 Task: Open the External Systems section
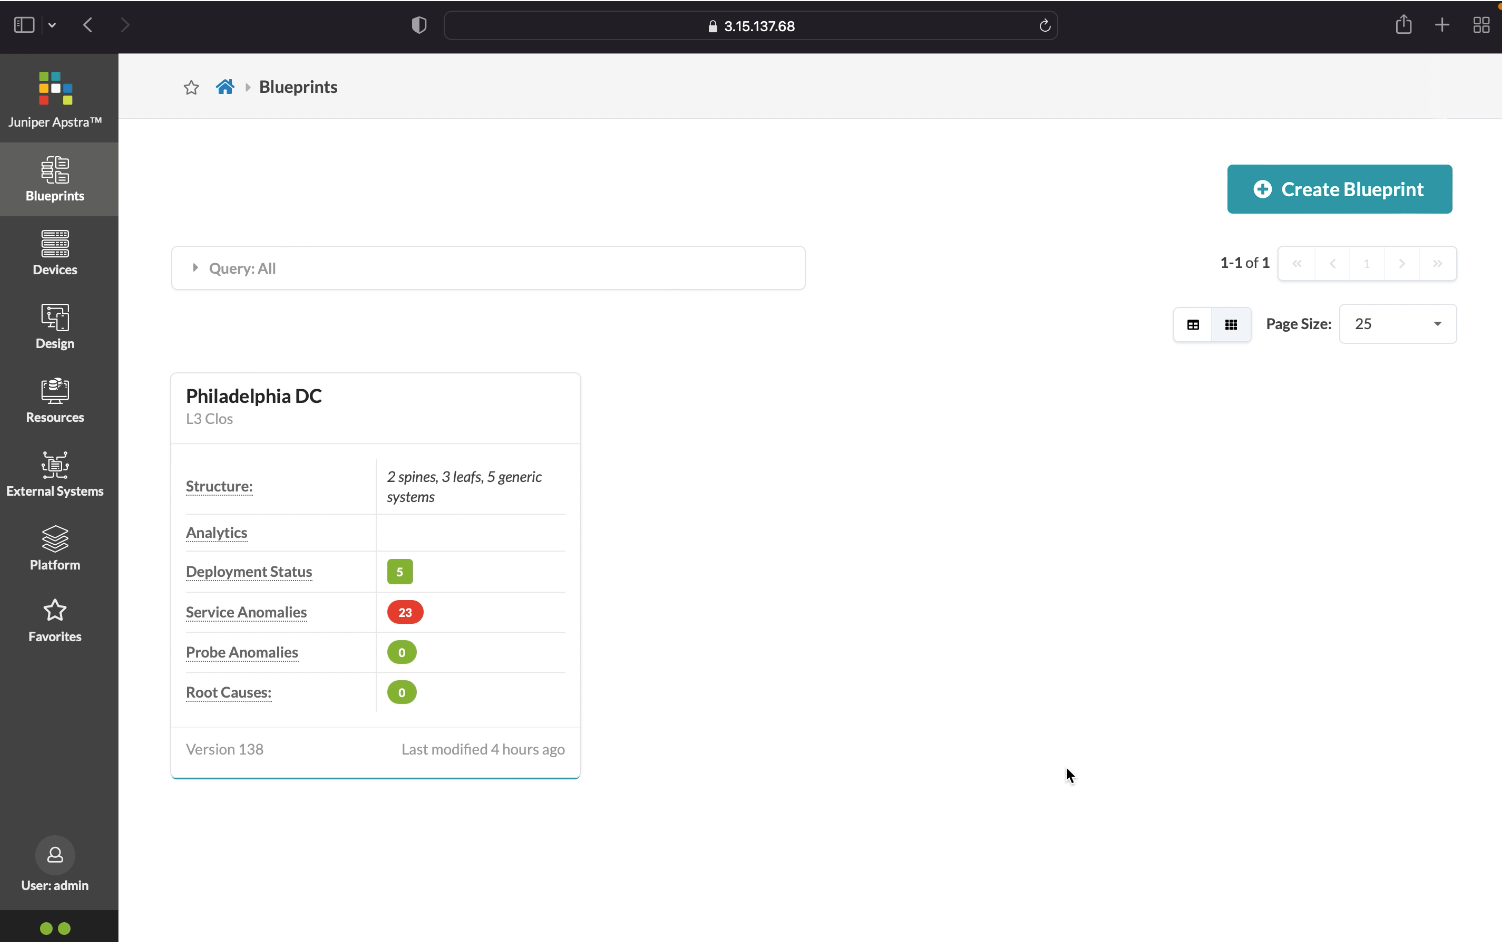pos(55,475)
